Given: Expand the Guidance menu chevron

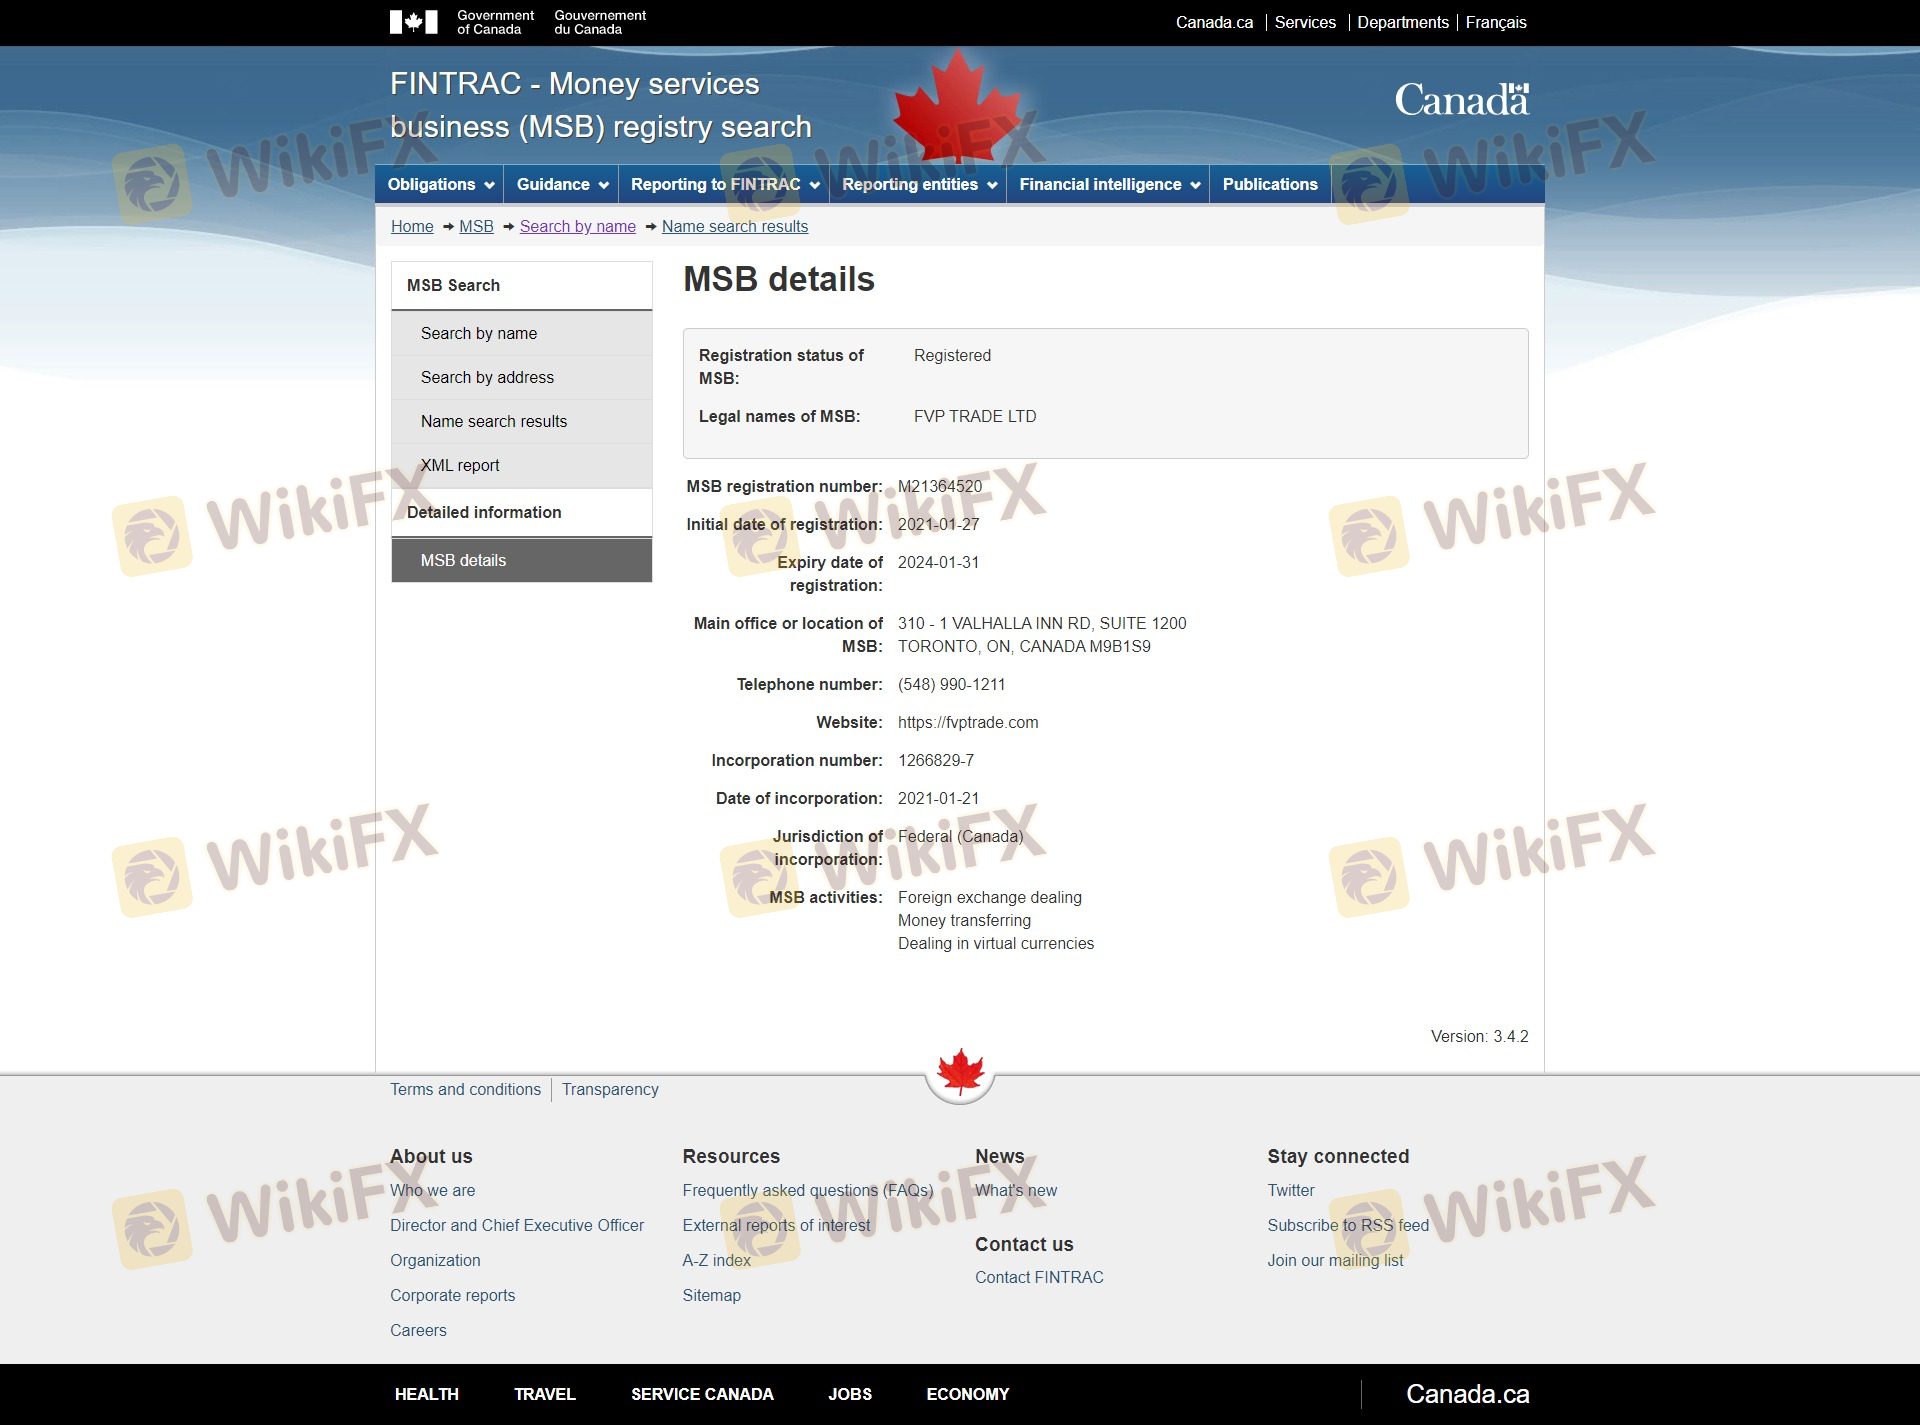Looking at the screenshot, I should tap(603, 185).
